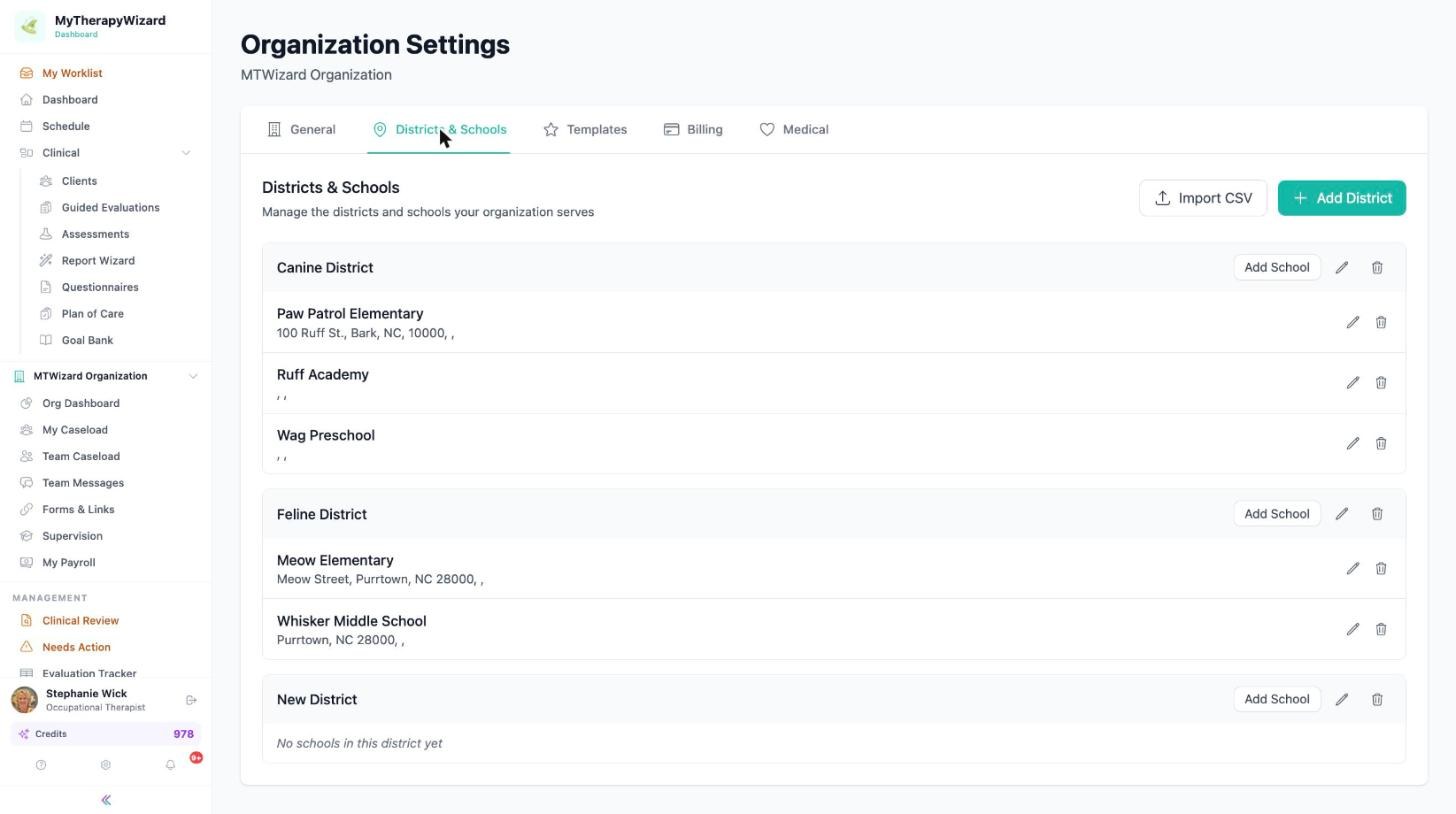The image size is (1456, 814).
Task: Delete Feline District
Action: click(x=1377, y=514)
